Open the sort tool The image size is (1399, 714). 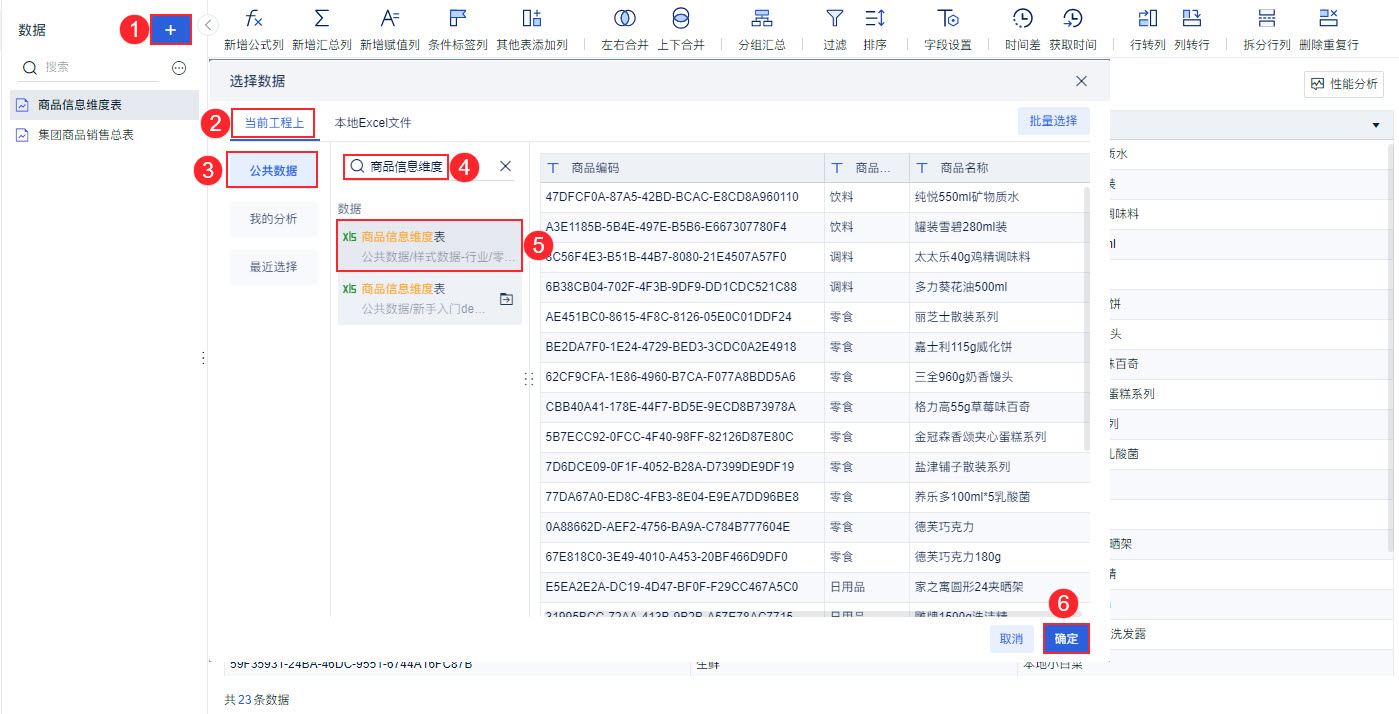(x=875, y=30)
